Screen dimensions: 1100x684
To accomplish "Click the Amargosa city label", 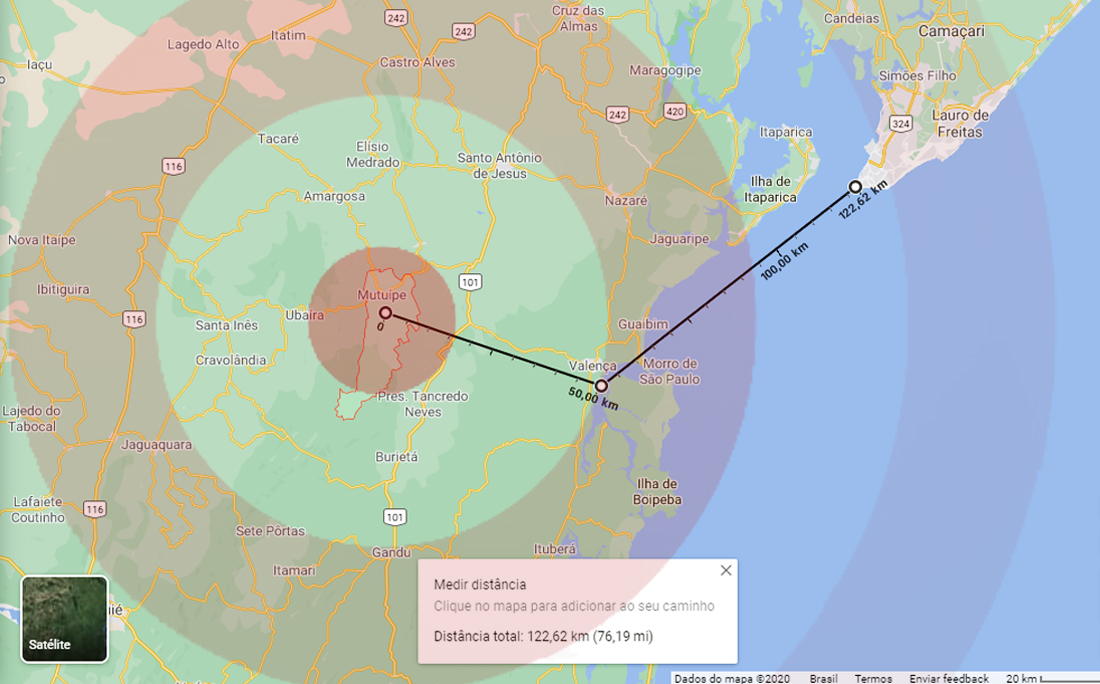I will pyautogui.click(x=334, y=196).
